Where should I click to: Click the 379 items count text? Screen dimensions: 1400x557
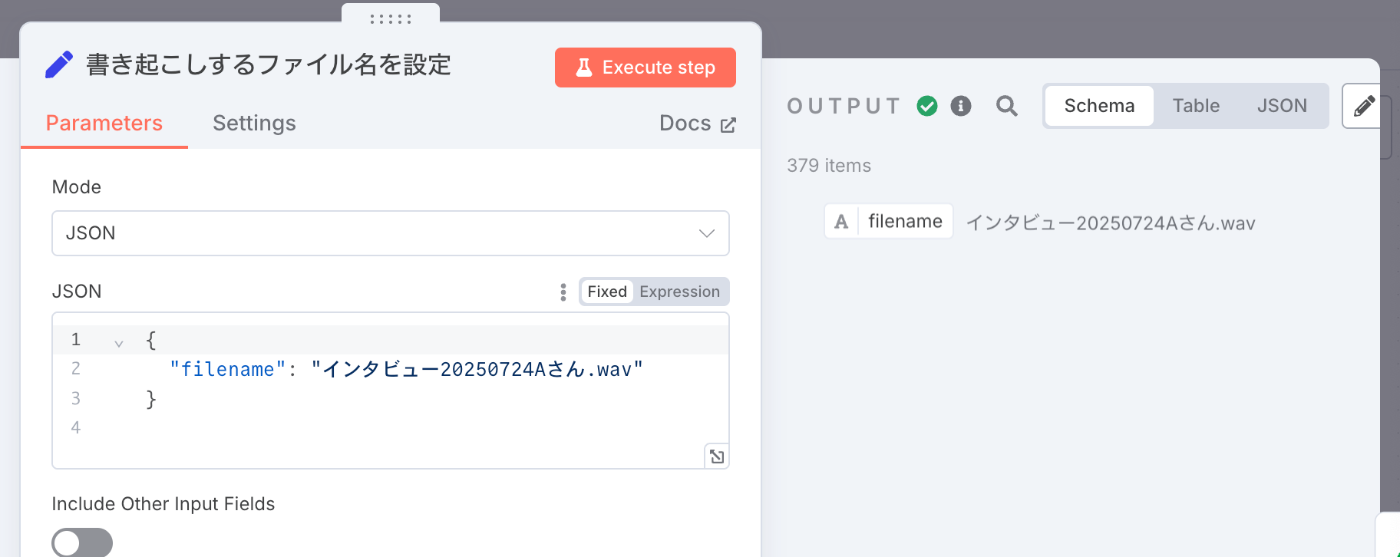tap(829, 166)
